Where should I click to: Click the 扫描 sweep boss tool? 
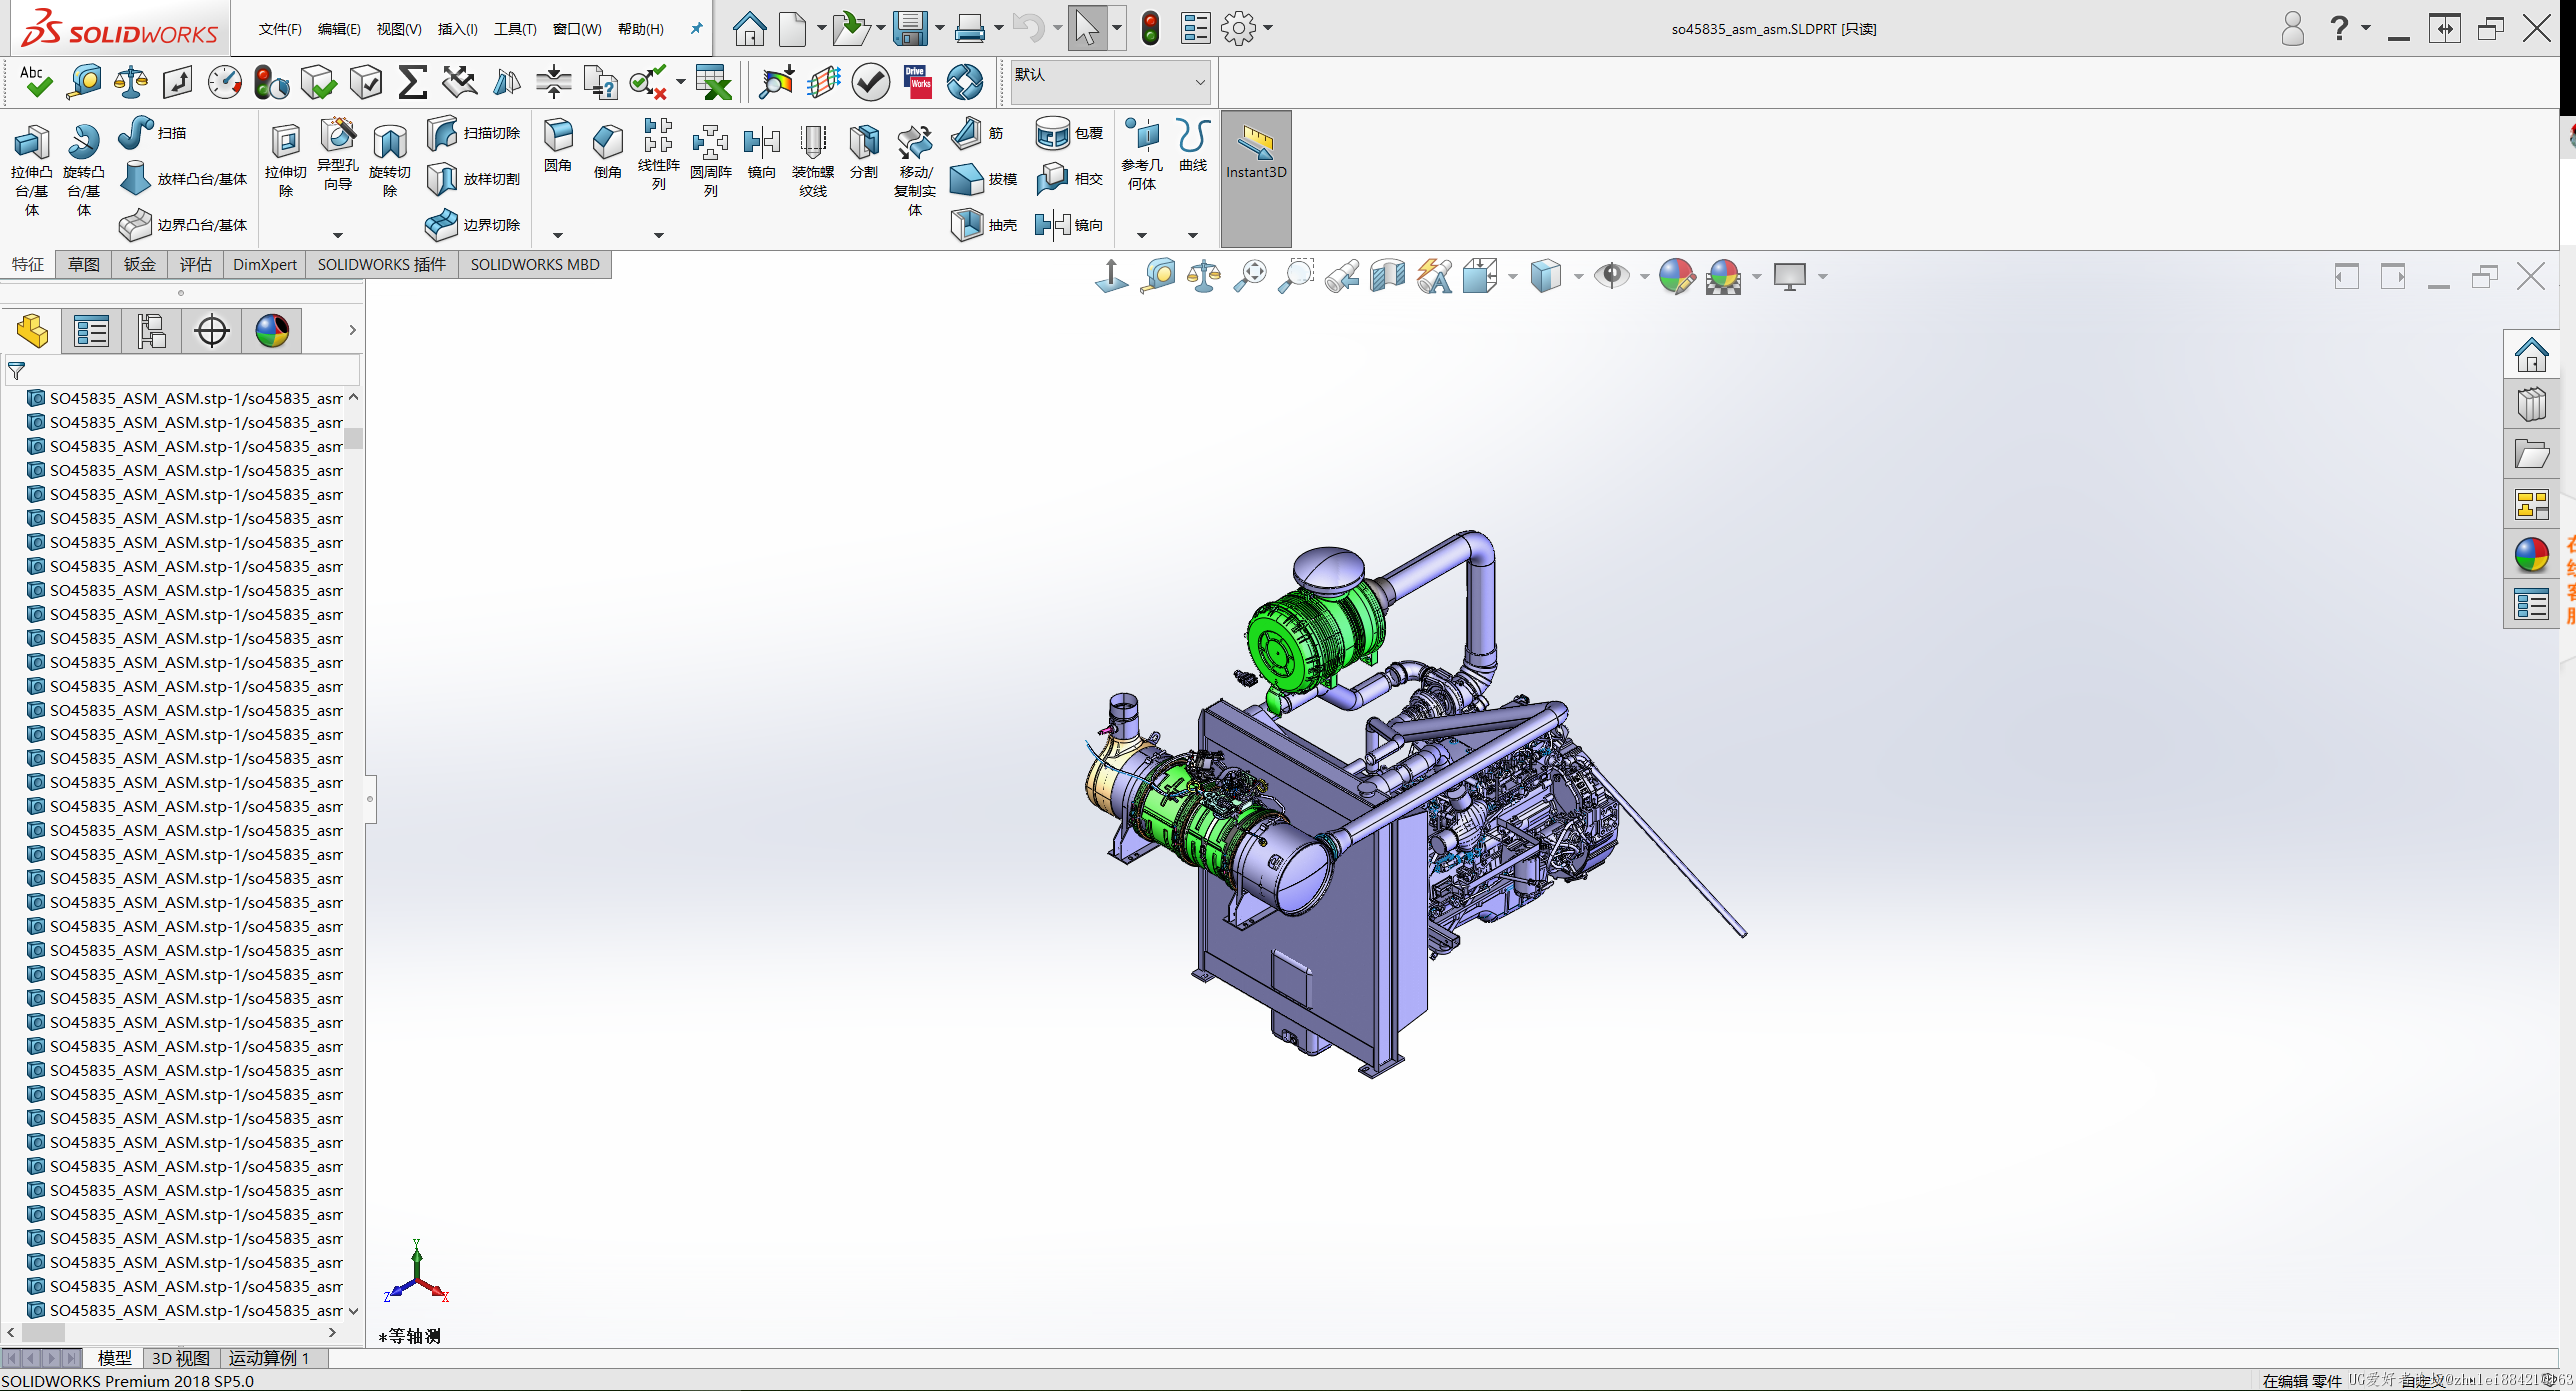click(x=152, y=133)
